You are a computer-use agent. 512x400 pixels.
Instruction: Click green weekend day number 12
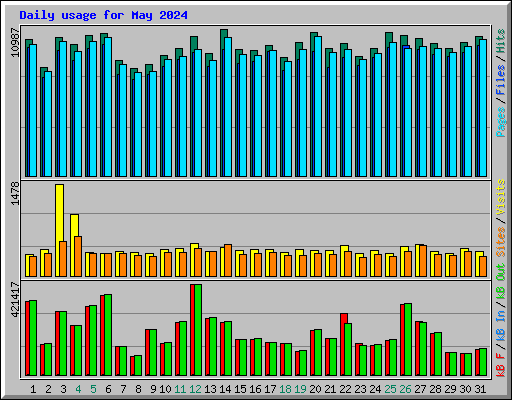click(195, 389)
